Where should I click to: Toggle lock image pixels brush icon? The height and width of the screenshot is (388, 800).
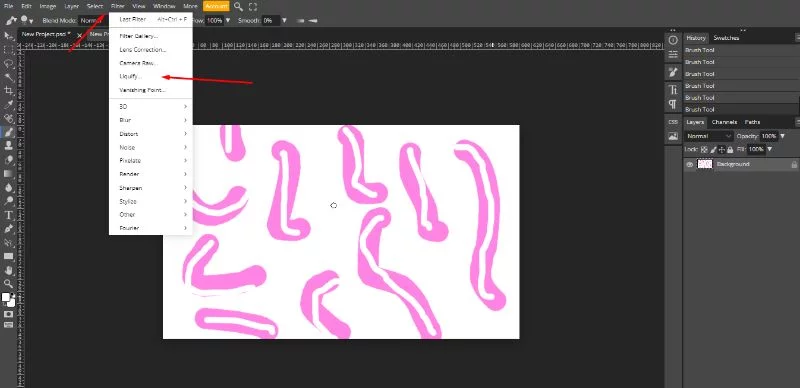(713, 150)
